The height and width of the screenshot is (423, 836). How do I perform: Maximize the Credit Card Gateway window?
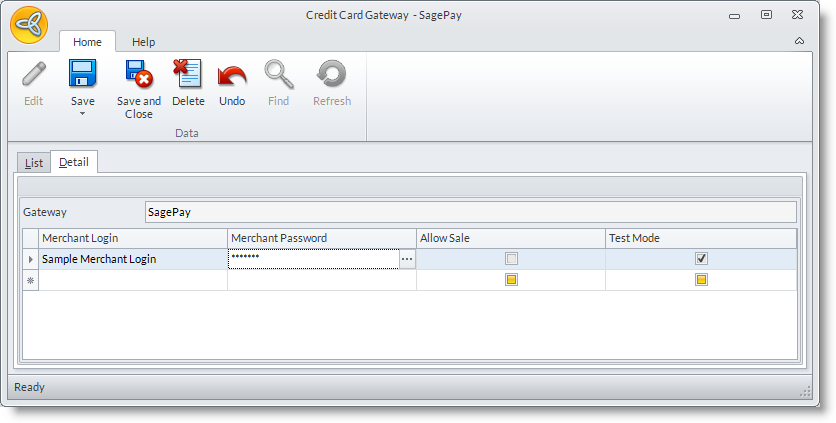766,15
